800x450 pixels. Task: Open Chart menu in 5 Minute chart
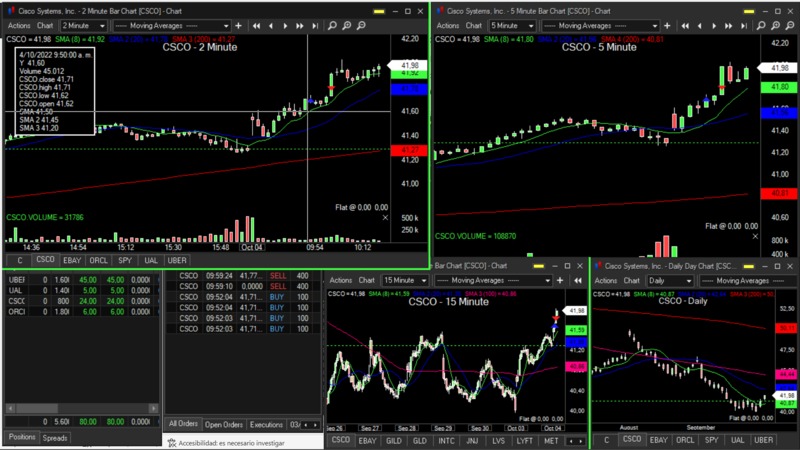tap(473, 25)
